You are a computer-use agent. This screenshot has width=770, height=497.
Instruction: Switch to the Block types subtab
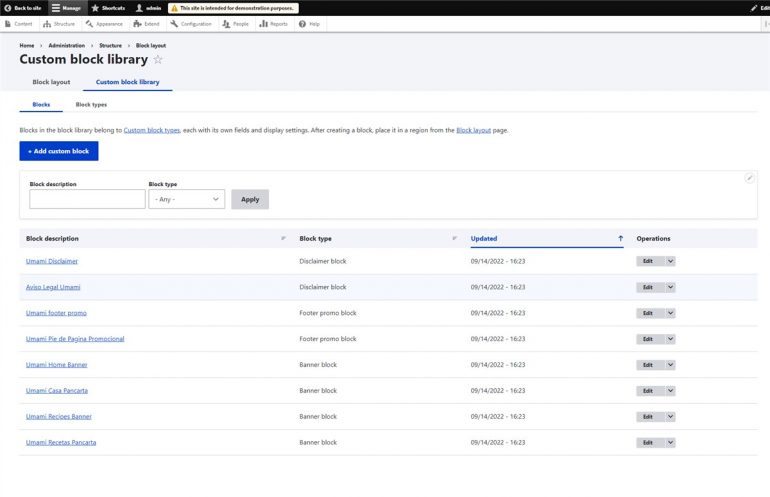(91, 104)
